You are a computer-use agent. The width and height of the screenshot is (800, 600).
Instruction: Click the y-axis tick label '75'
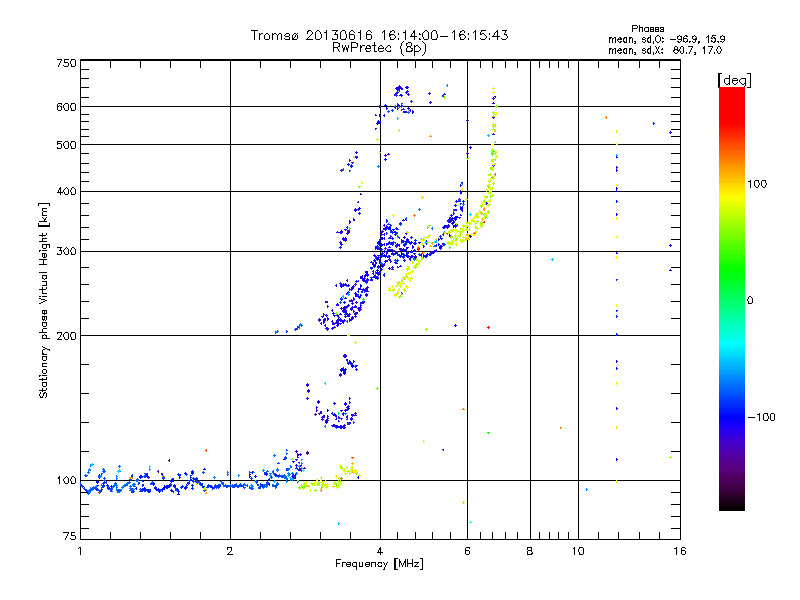point(70,536)
